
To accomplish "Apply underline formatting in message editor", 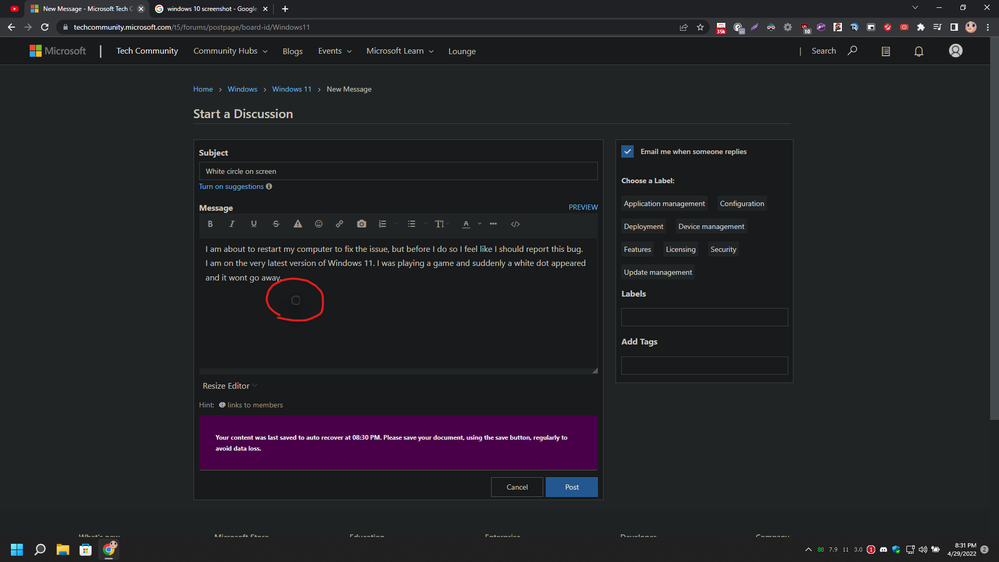I will [x=254, y=224].
